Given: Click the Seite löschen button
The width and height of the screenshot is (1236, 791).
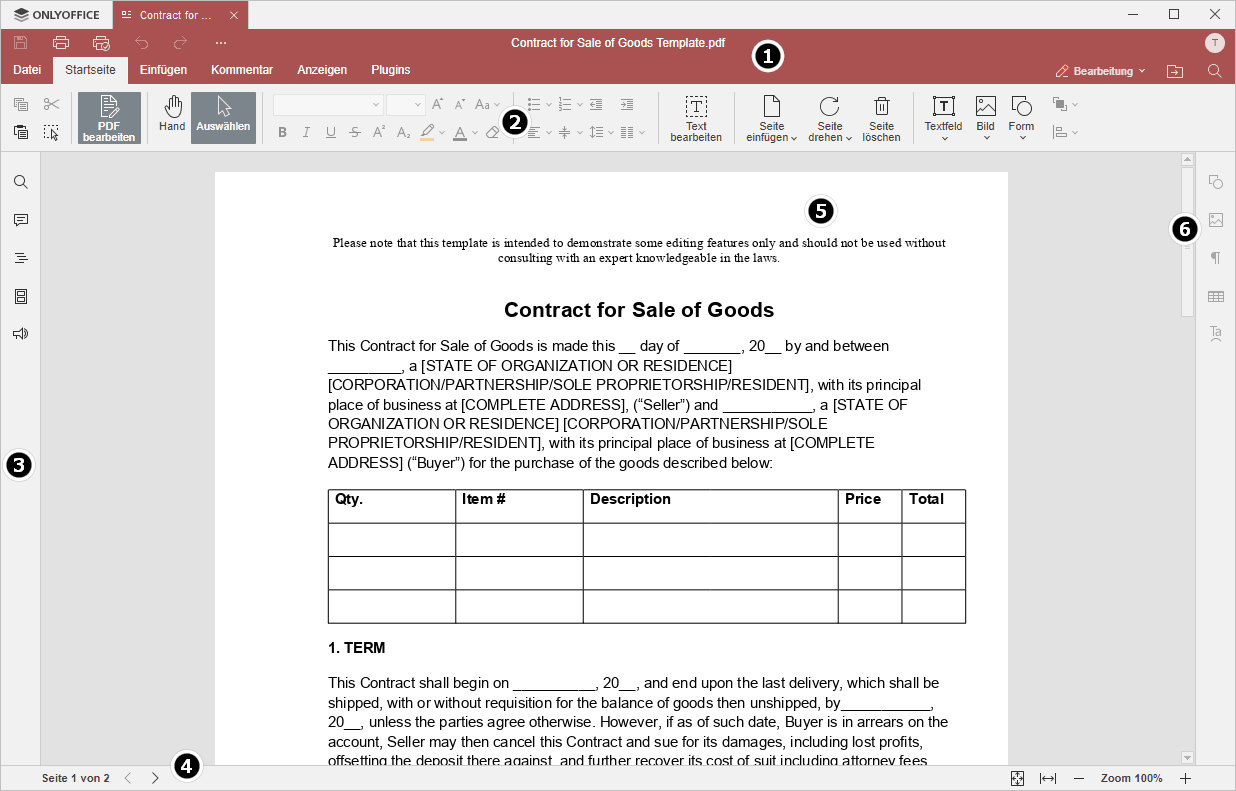Looking at the screenshot, I should tap(881, 119).
